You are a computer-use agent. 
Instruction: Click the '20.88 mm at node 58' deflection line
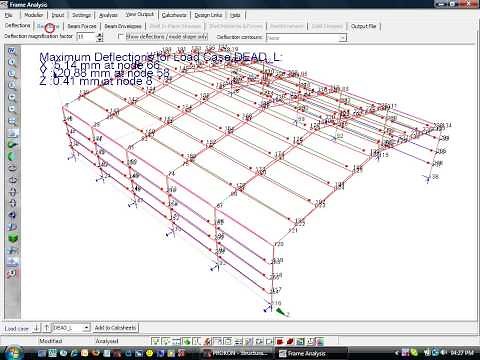104,73
